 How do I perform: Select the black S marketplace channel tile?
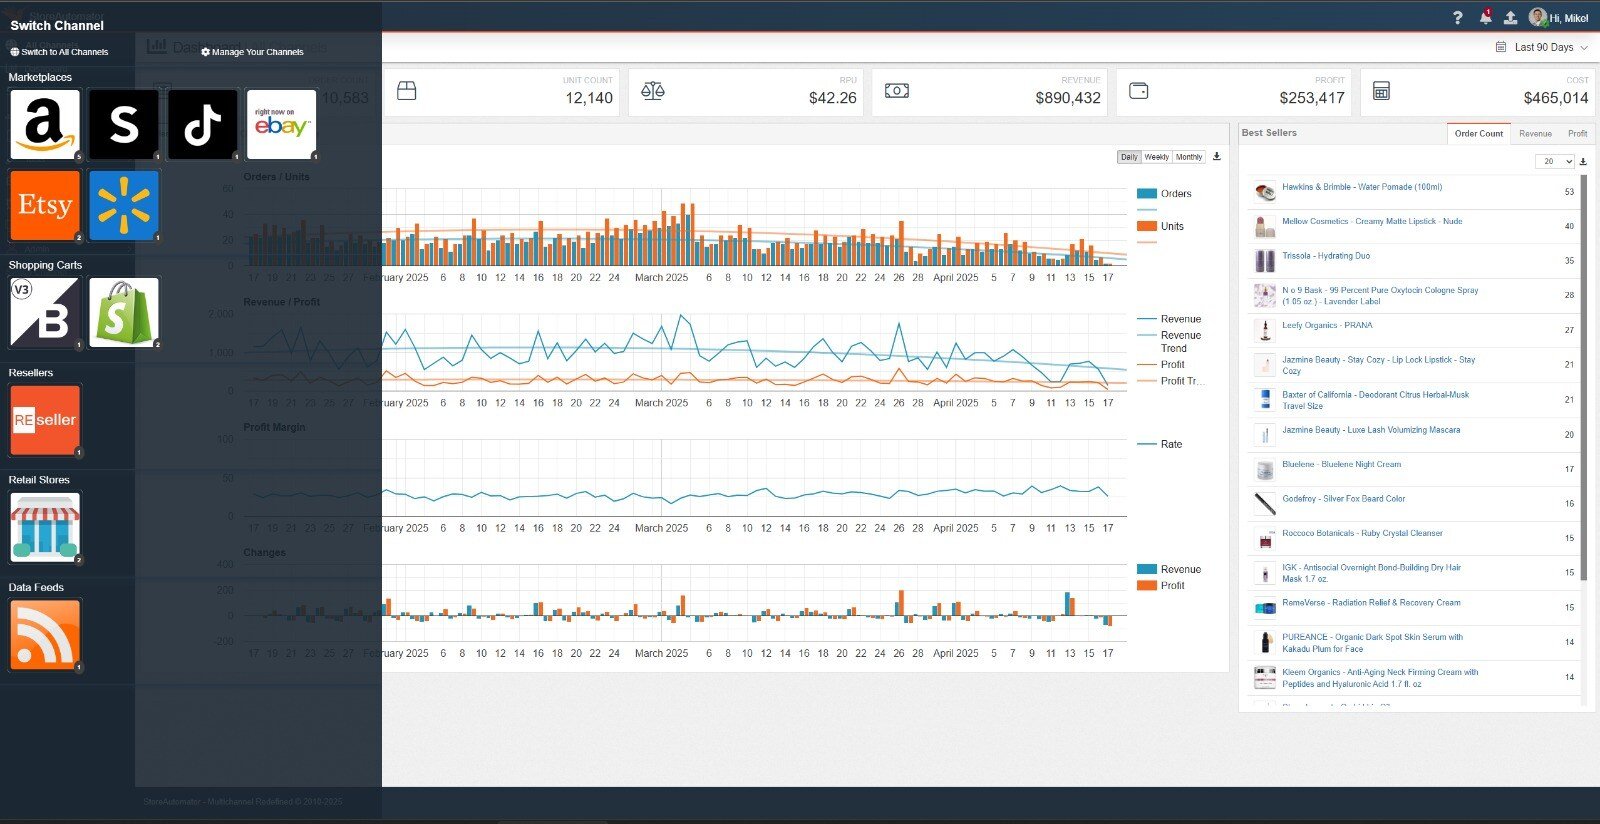124,125
